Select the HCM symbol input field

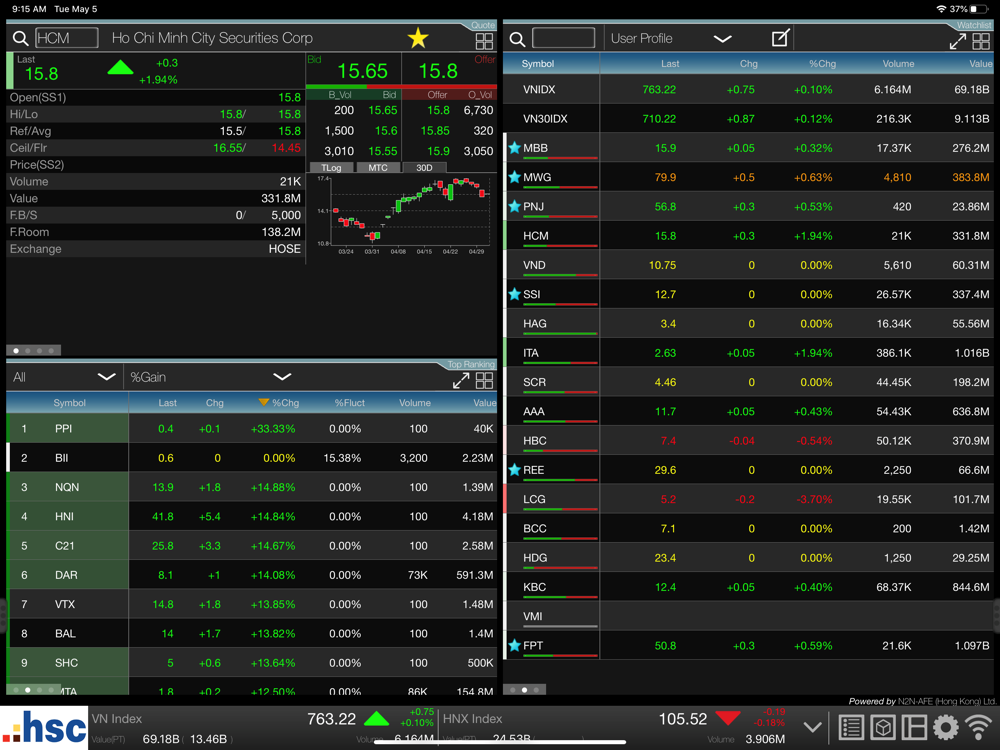[66, 38]
